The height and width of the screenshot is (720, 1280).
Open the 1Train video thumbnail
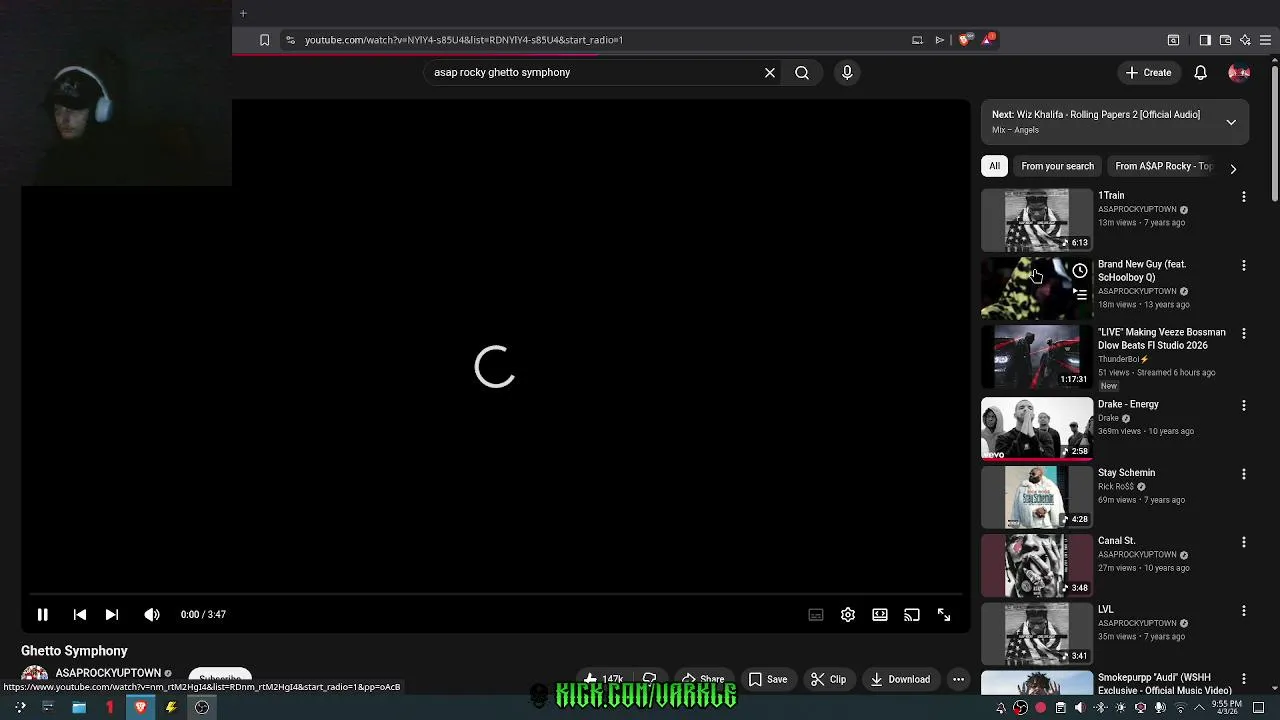(1037, 220)
